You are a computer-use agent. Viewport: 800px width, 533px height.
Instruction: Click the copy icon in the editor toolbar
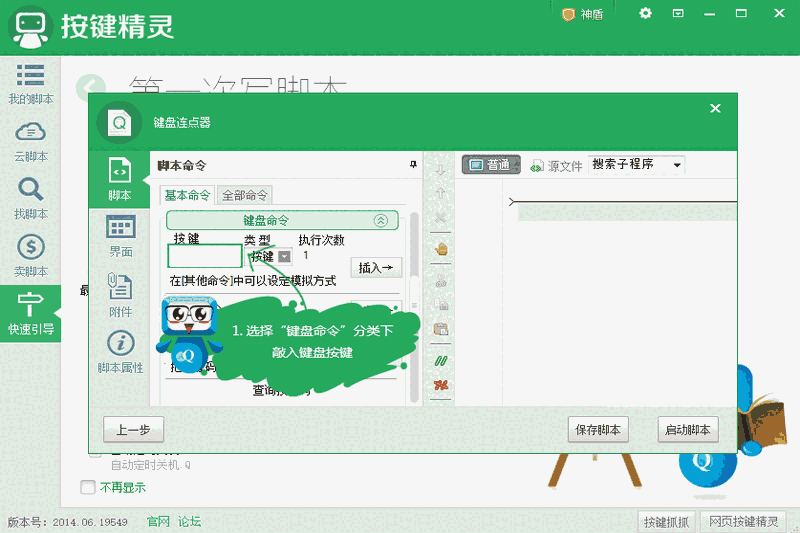[441, 304]
